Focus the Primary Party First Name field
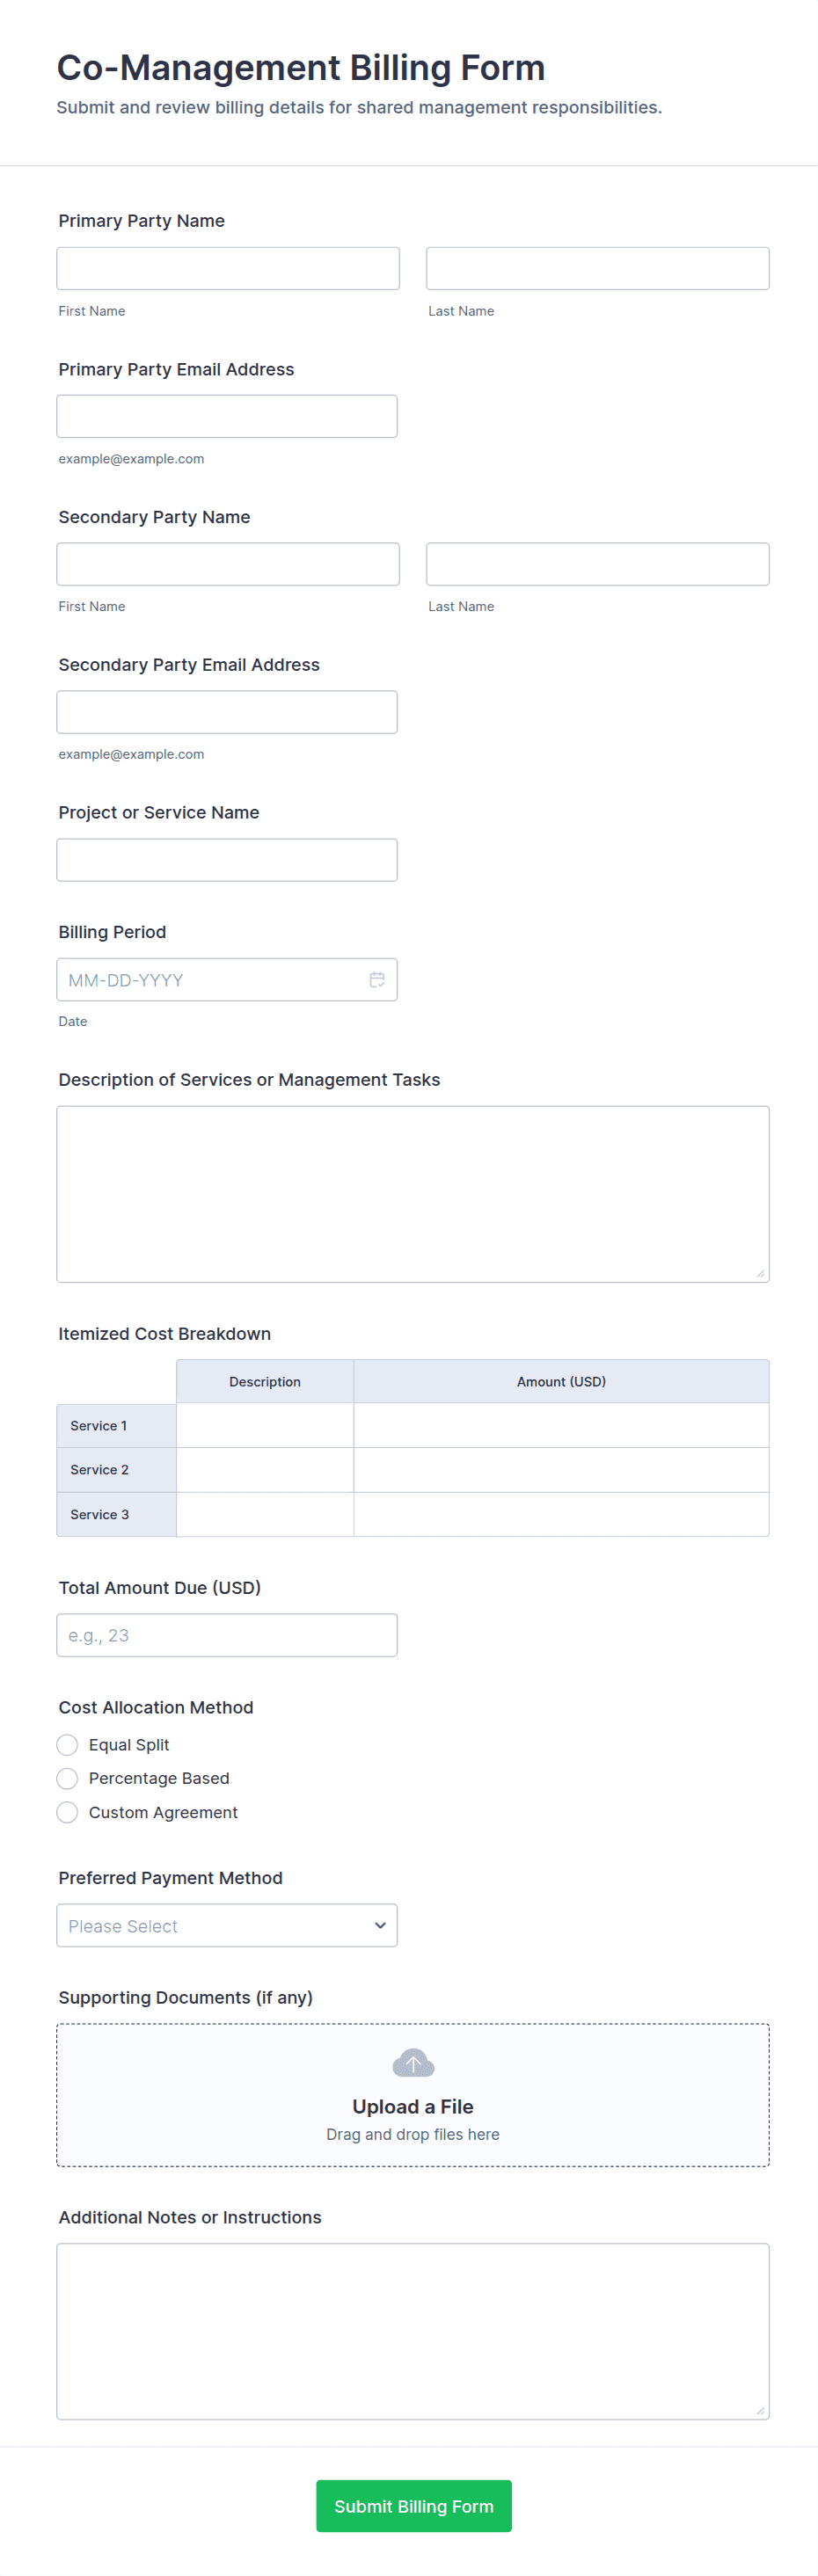This screenshot has width=818, height=2576. 228,268
